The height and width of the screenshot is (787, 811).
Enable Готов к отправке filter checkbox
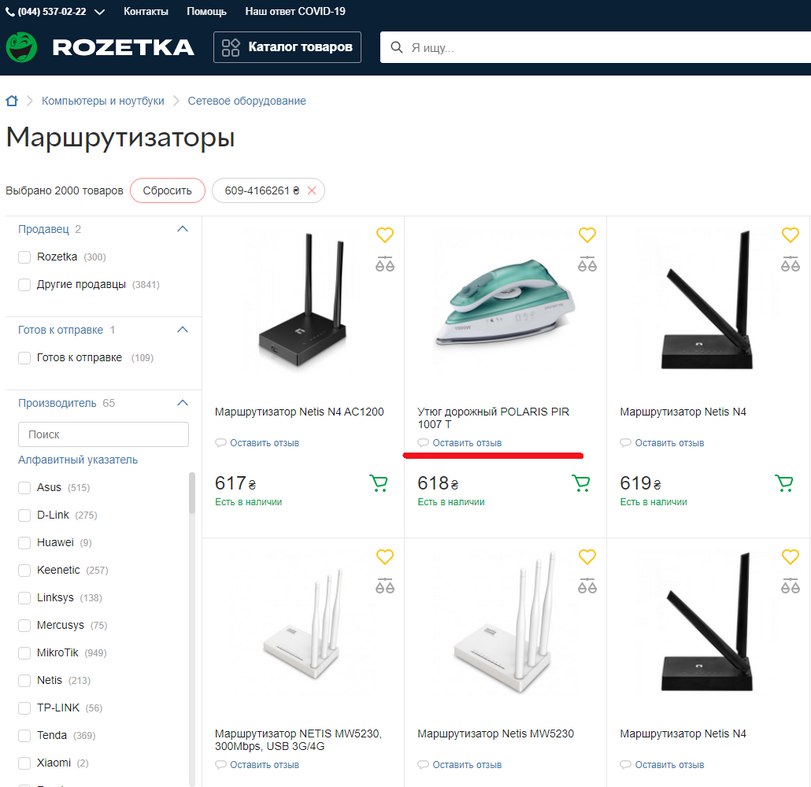[24, 358]
